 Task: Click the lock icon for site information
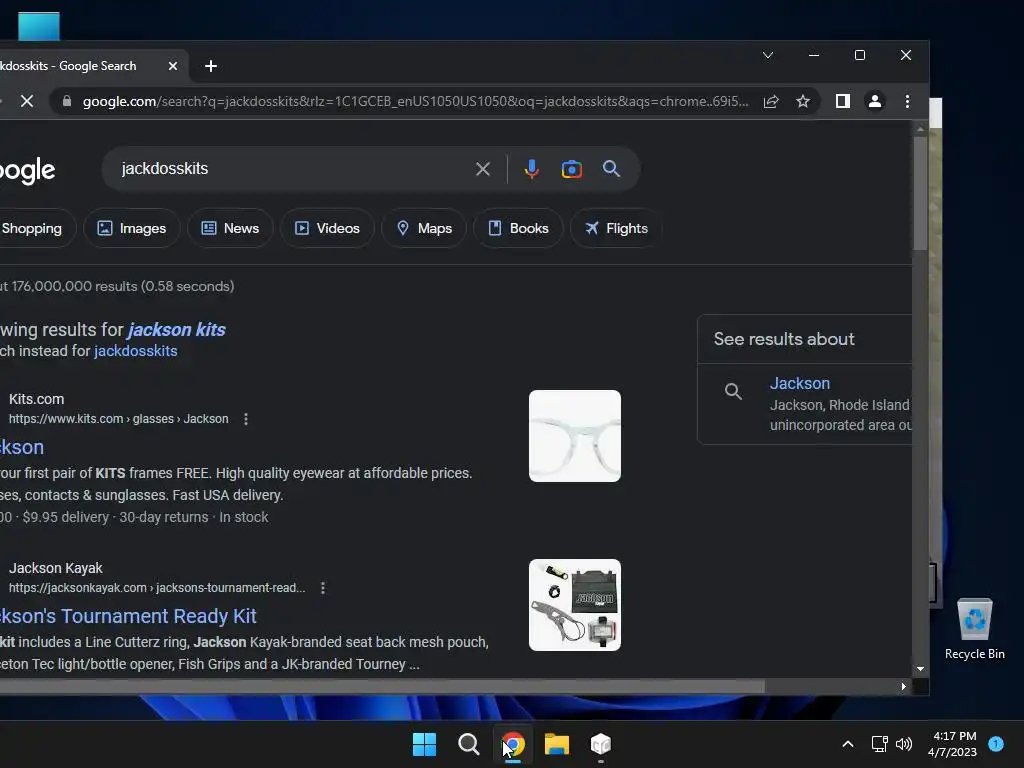[67, 101]
